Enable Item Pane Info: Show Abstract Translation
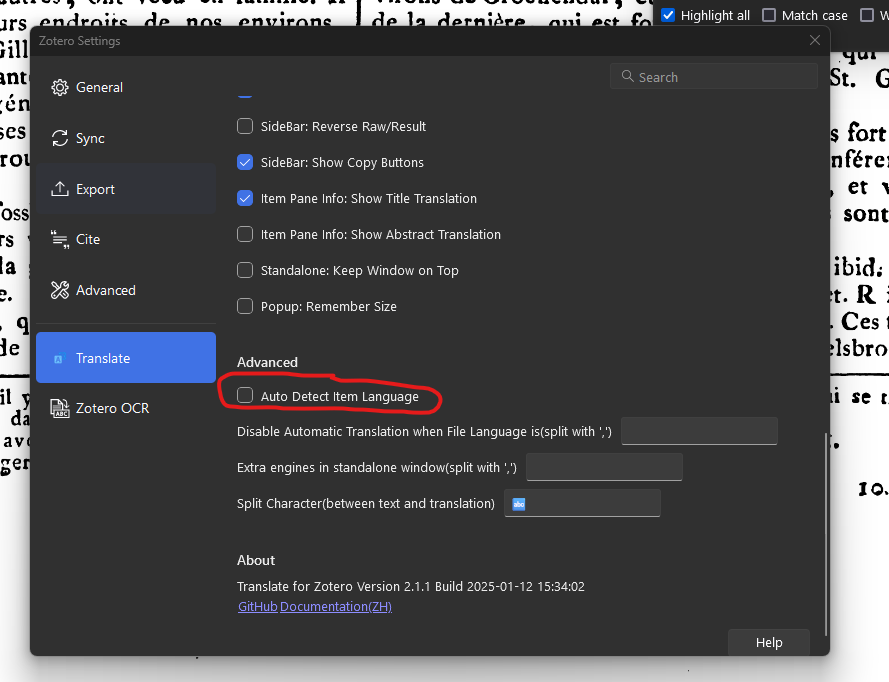This screenshot has height=682, width=889. point(245,234)
